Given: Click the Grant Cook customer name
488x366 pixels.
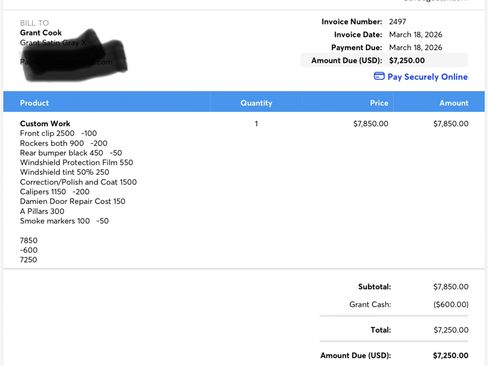Looking at the screenshot, I should click(41, 33).
